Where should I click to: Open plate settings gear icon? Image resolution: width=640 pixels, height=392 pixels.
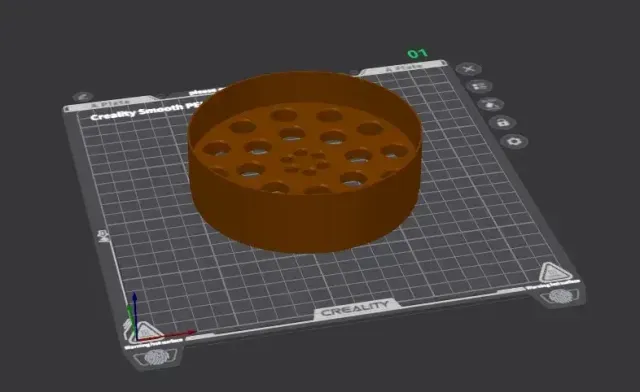tap(514, 142)
